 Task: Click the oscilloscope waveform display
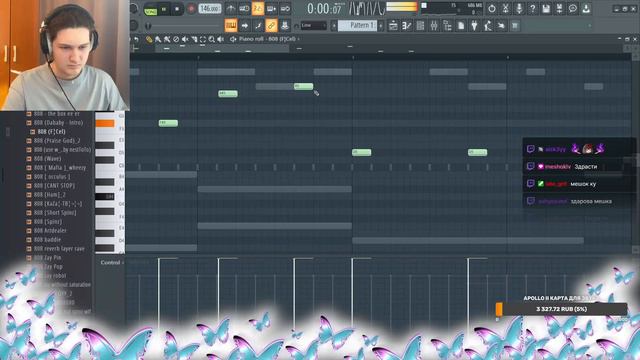point(367,9)
